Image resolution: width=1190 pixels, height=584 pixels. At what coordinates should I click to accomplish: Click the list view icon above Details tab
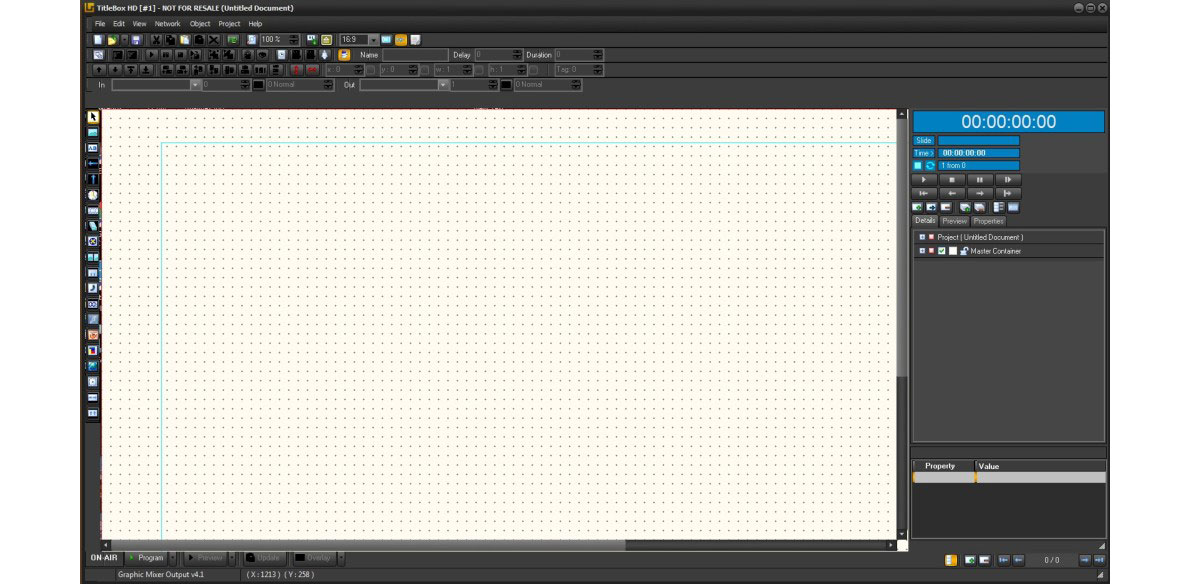999,207
